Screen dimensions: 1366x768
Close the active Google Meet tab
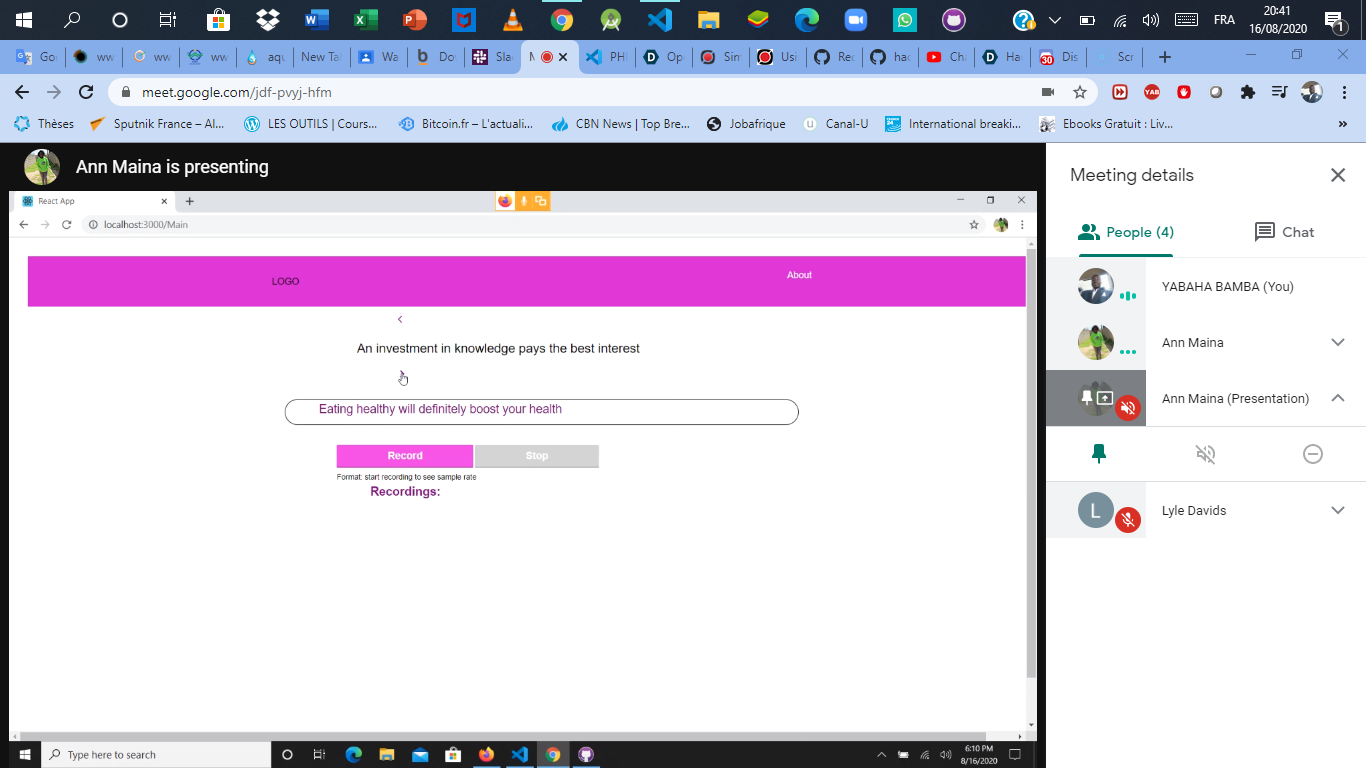pyautogui.click(x=563, y=57)
